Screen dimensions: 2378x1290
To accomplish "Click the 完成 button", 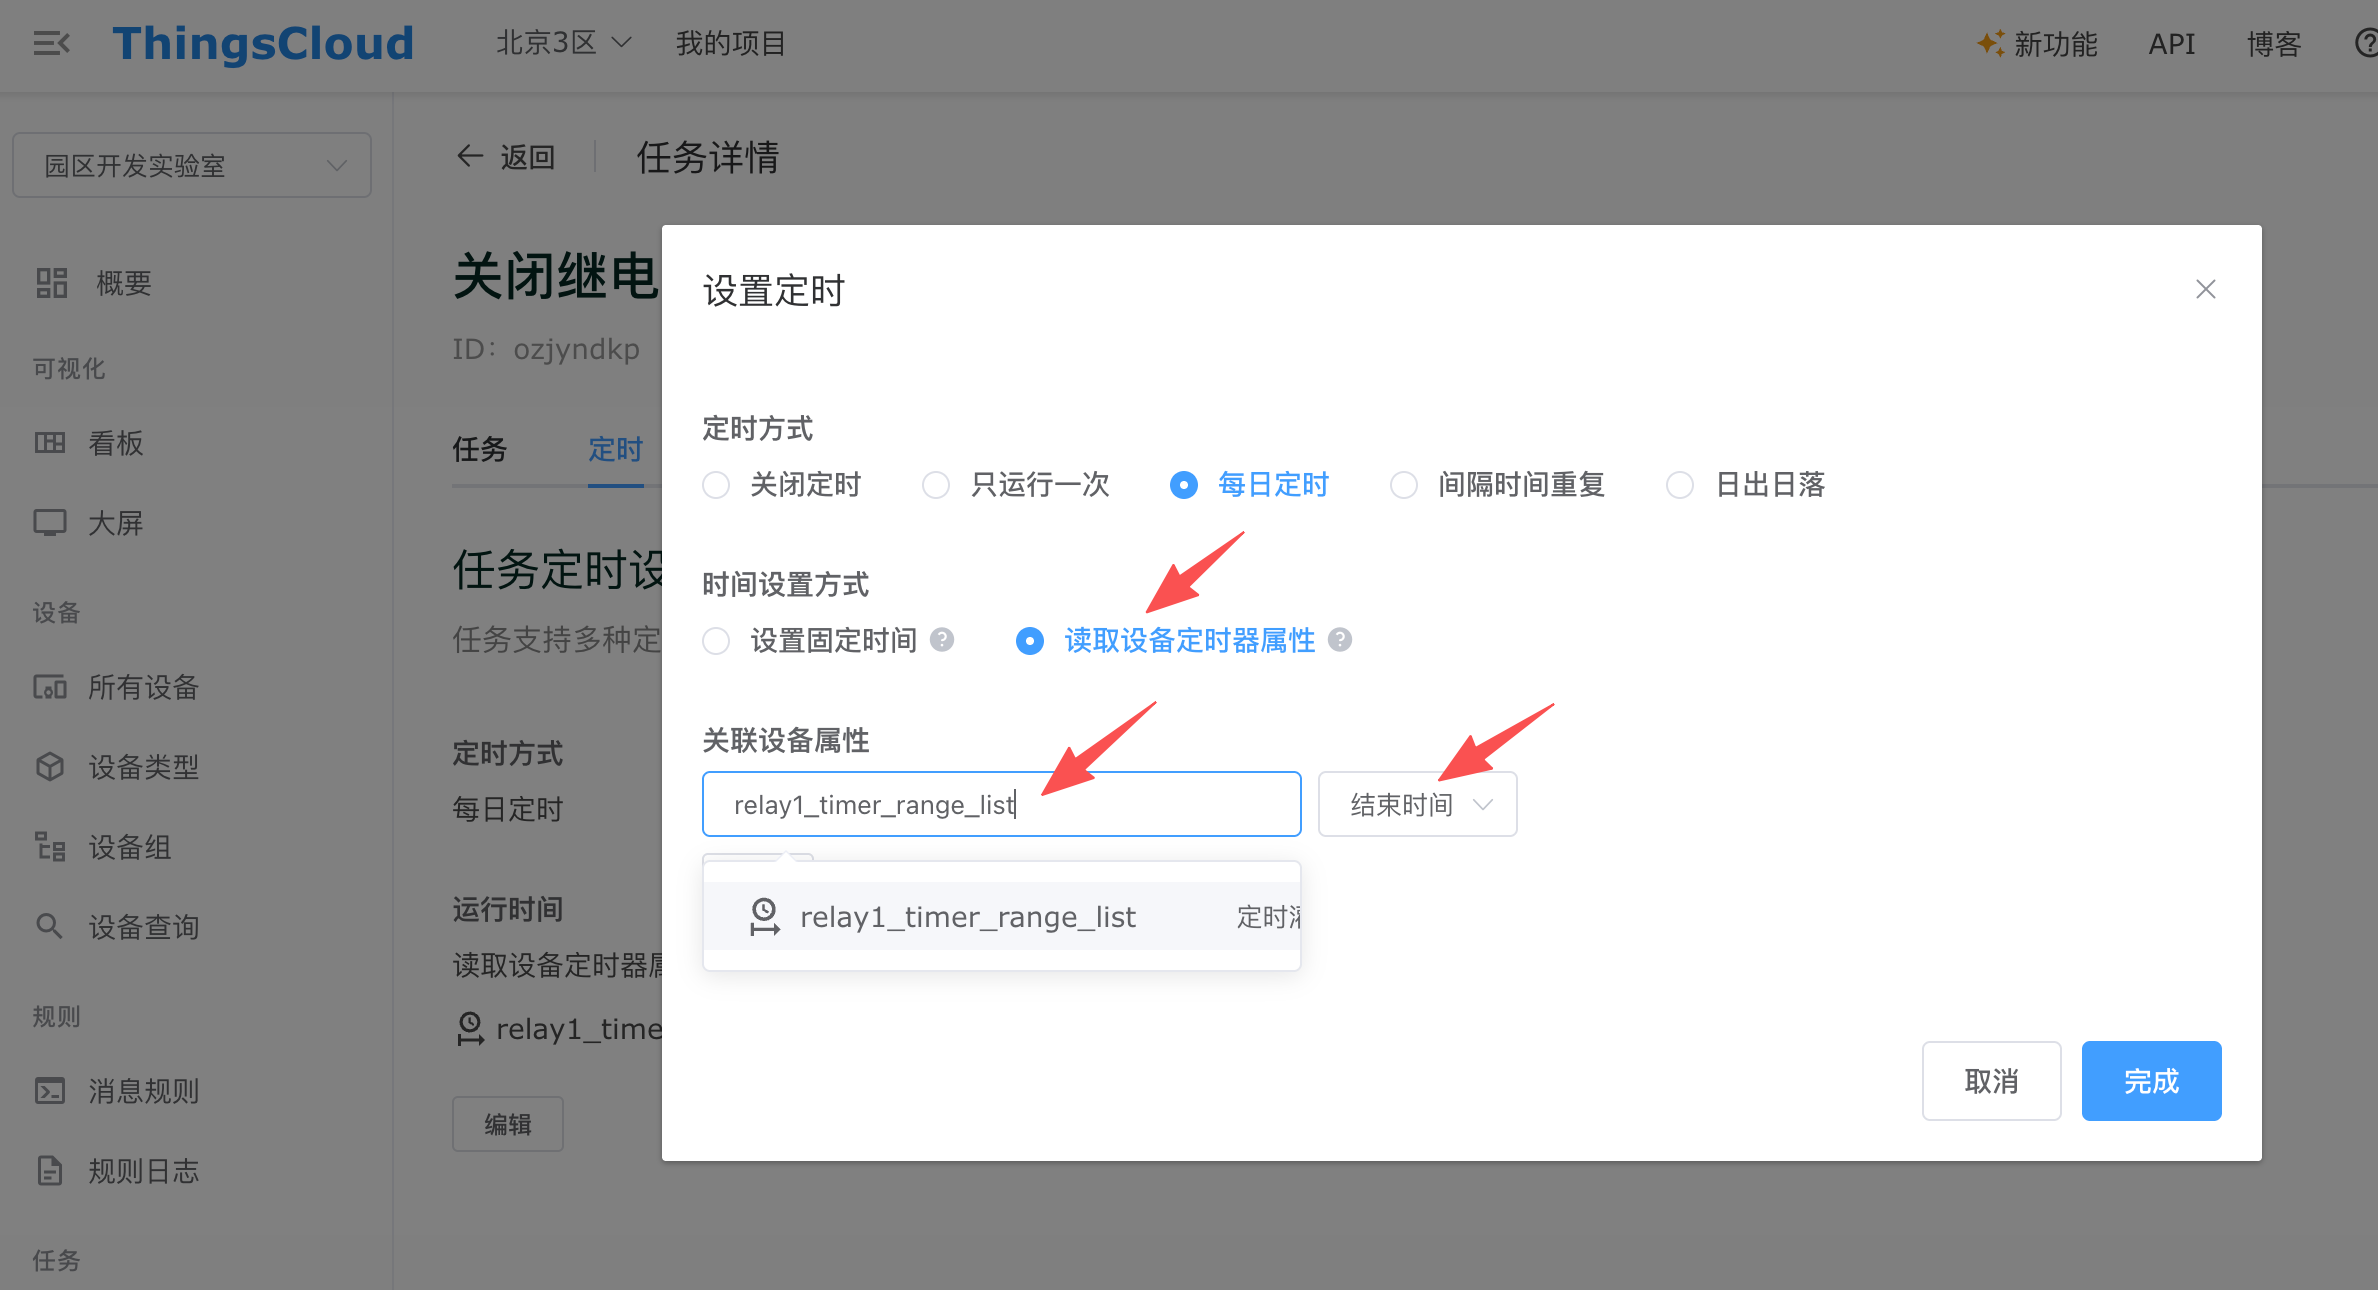I will (2151, 1081).
